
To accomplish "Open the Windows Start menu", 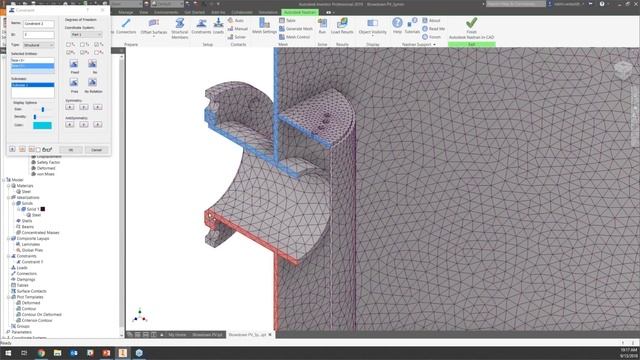I will 8,353.
